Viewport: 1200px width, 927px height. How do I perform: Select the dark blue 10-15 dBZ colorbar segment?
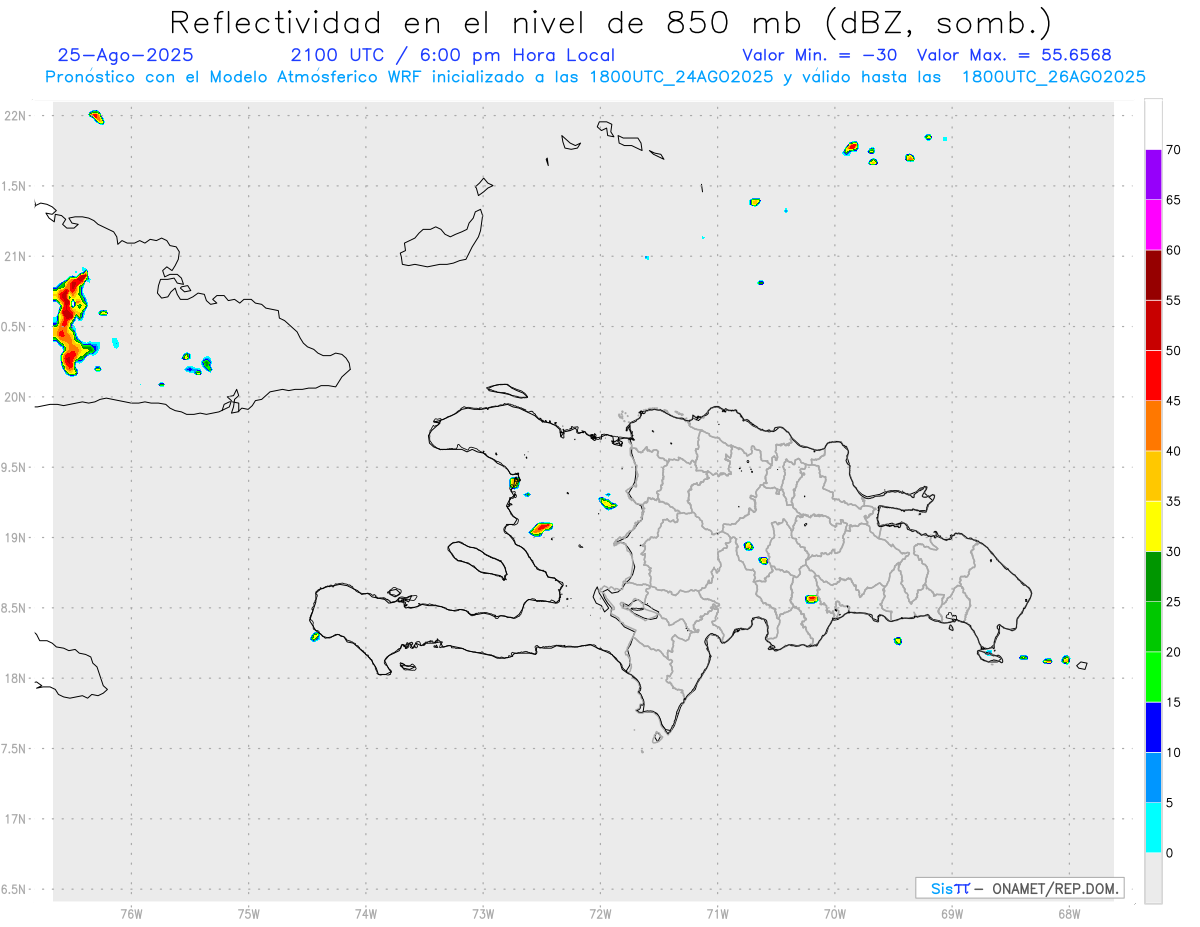[1153, 727]
